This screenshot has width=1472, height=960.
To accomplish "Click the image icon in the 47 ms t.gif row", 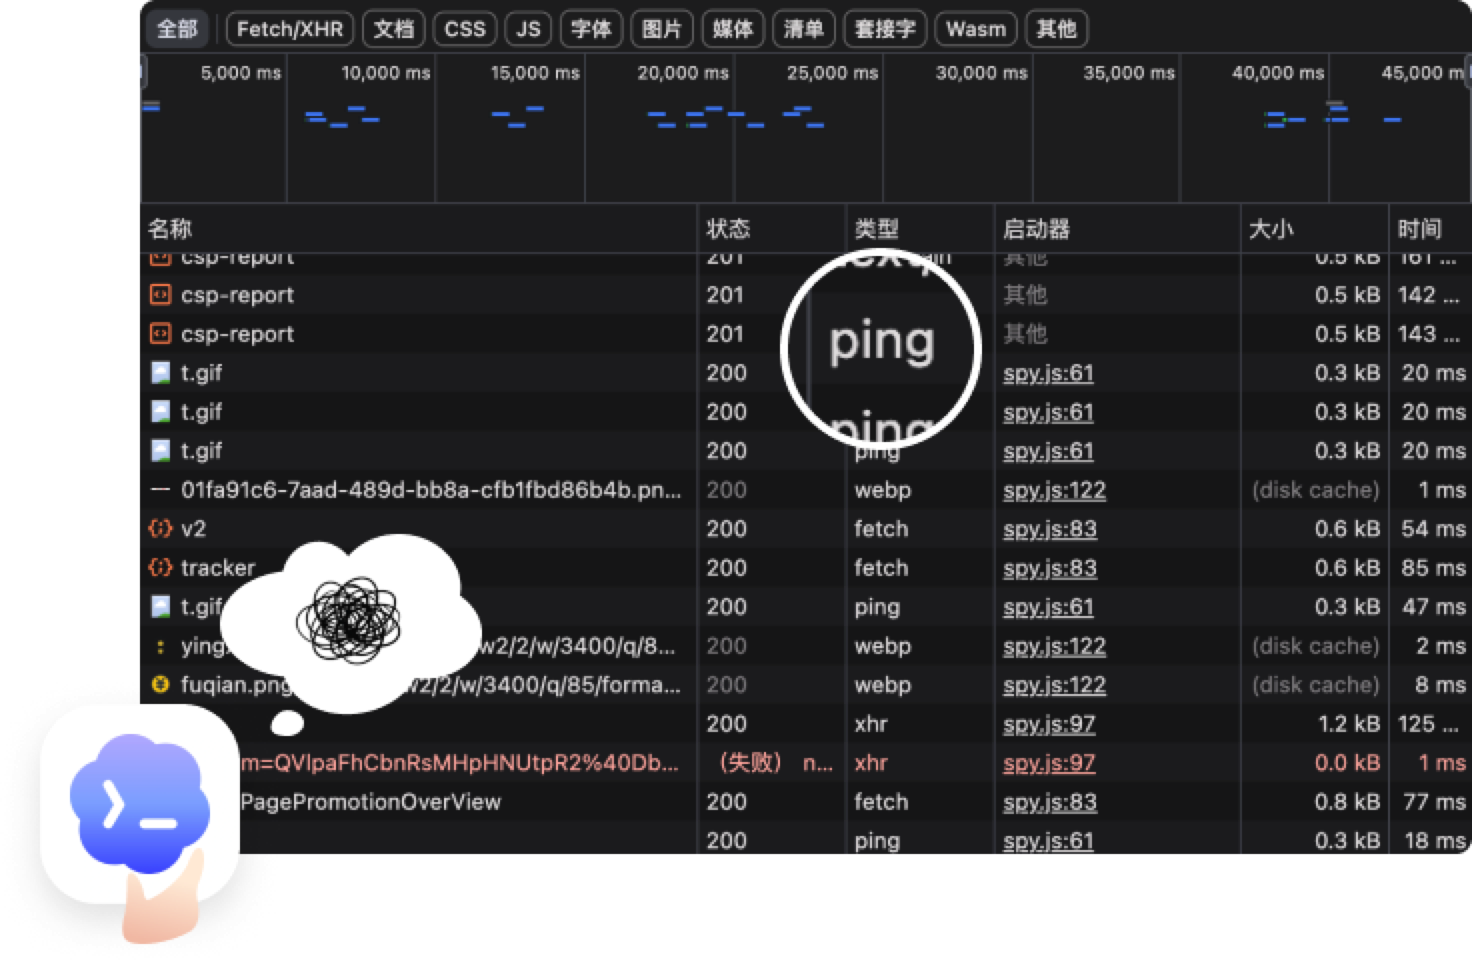I will tap(160, 607).
